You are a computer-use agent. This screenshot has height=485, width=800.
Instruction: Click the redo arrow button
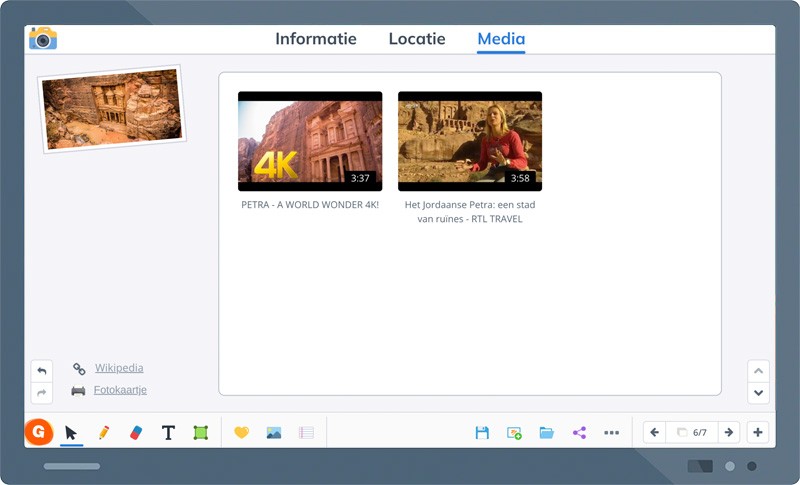point(42,392)
